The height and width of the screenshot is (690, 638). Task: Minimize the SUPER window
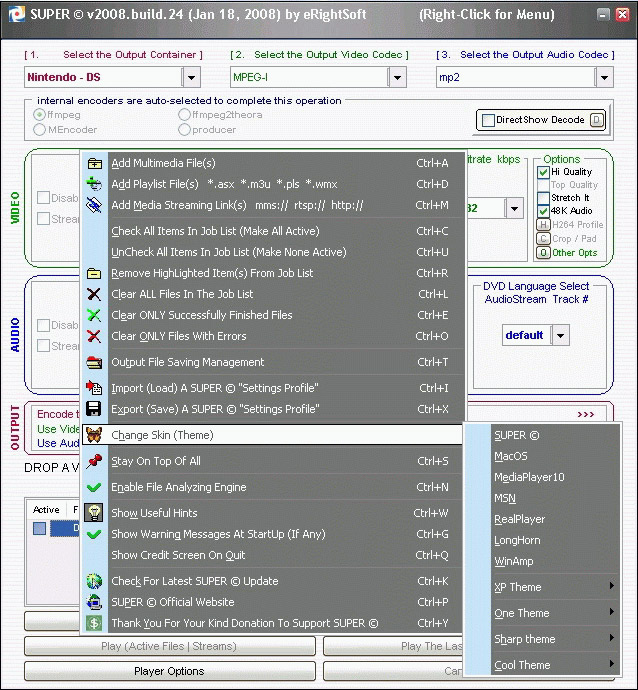coord(603,15)
